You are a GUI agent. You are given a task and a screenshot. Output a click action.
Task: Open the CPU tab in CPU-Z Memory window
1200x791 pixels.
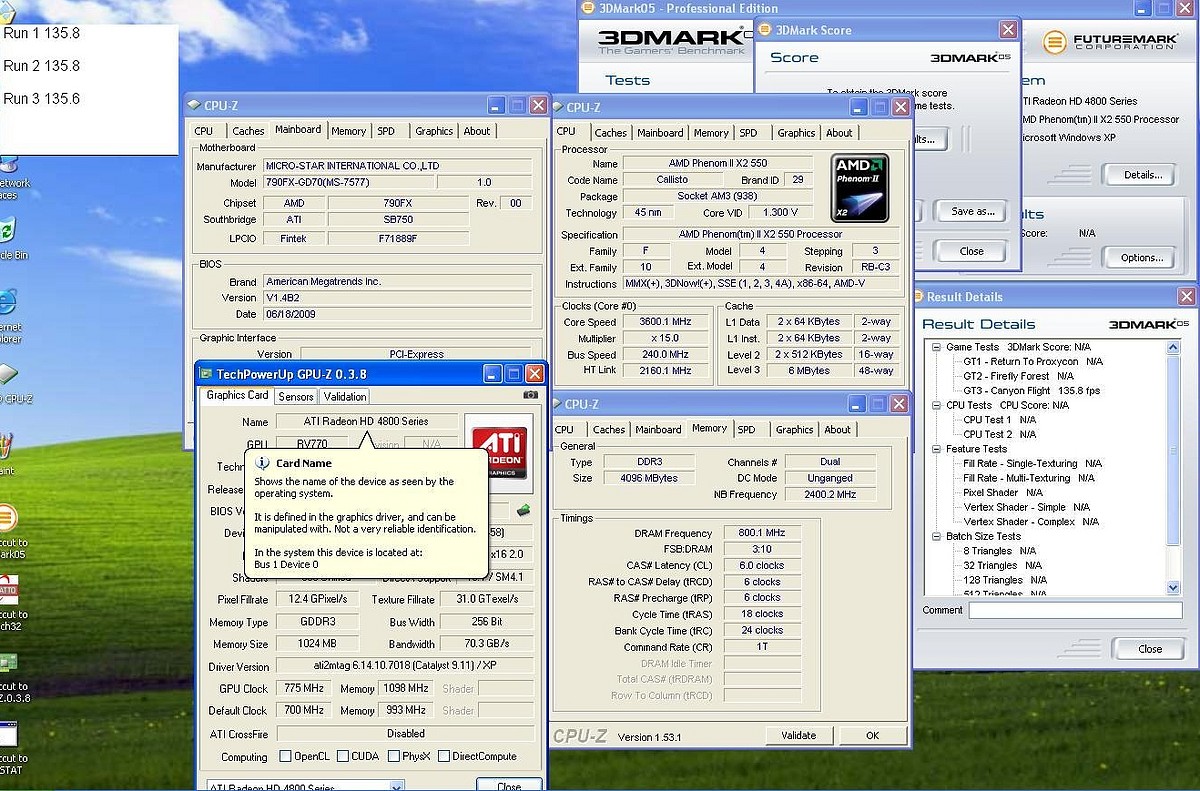pyautogui.click(x=564, y=430)
